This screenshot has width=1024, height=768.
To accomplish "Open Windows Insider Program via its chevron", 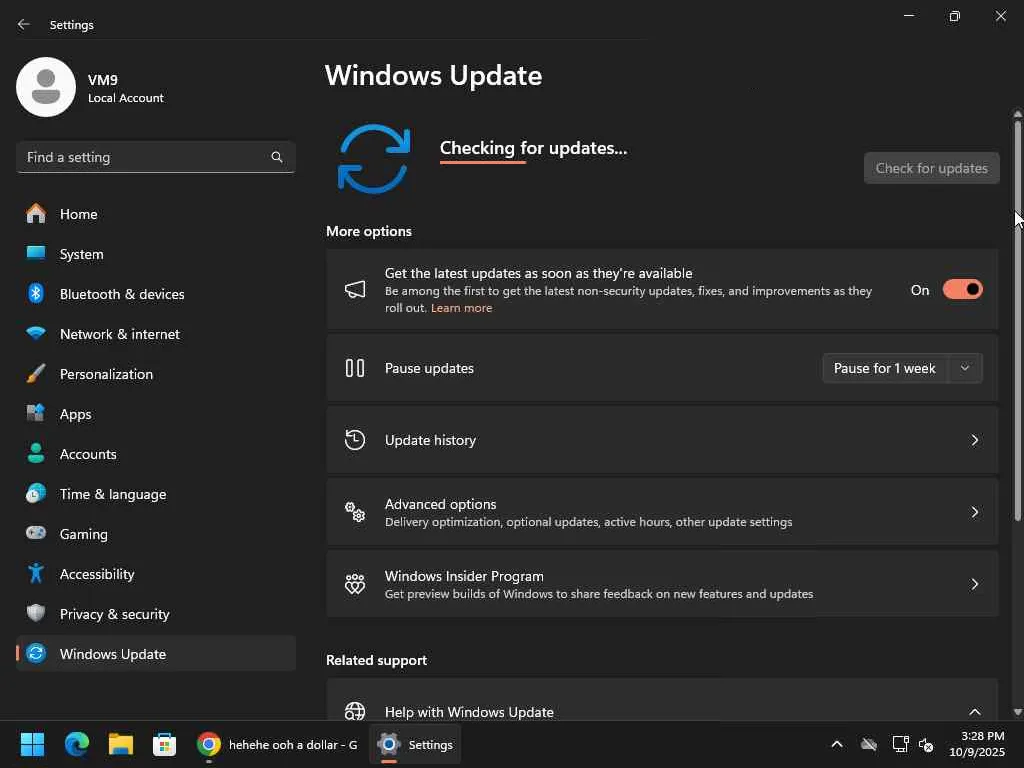I will (974, 584).
